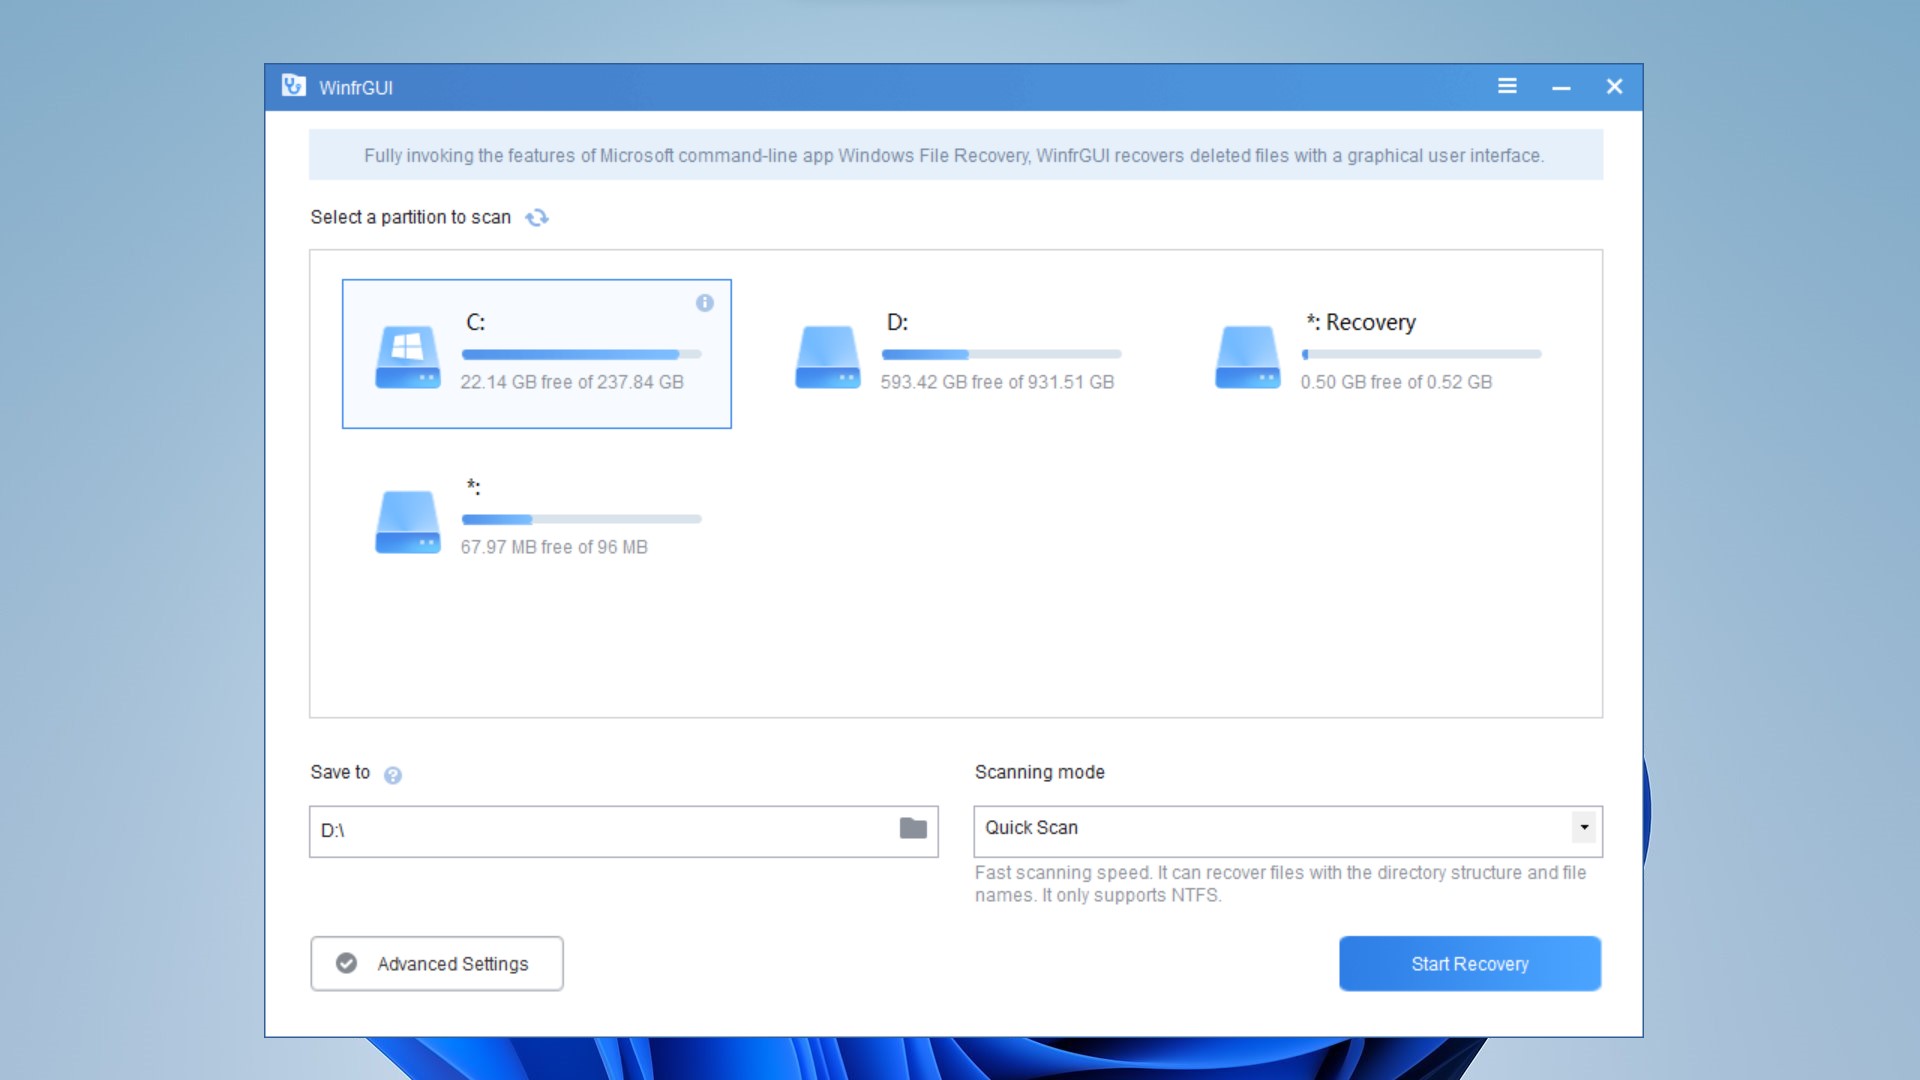Click the folder browser icon
The width and height of the screenshot is (1920, 1080).
point(913,828)
